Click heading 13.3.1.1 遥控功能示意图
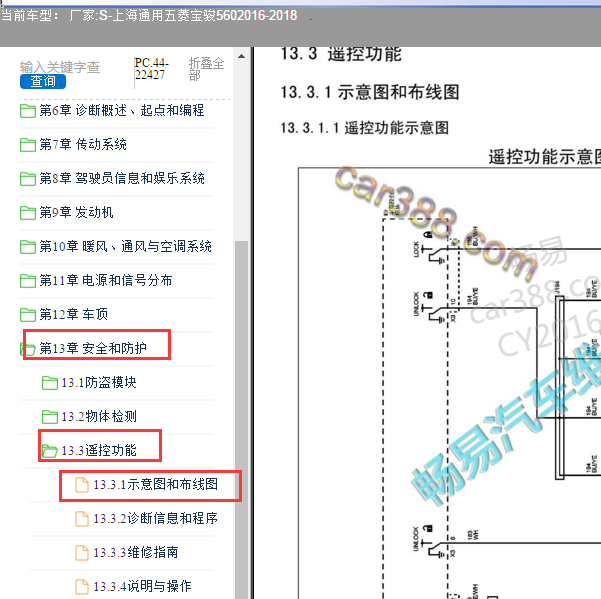Image resolution: width=601 pixels, height=599 pixels. pos(365,128)
